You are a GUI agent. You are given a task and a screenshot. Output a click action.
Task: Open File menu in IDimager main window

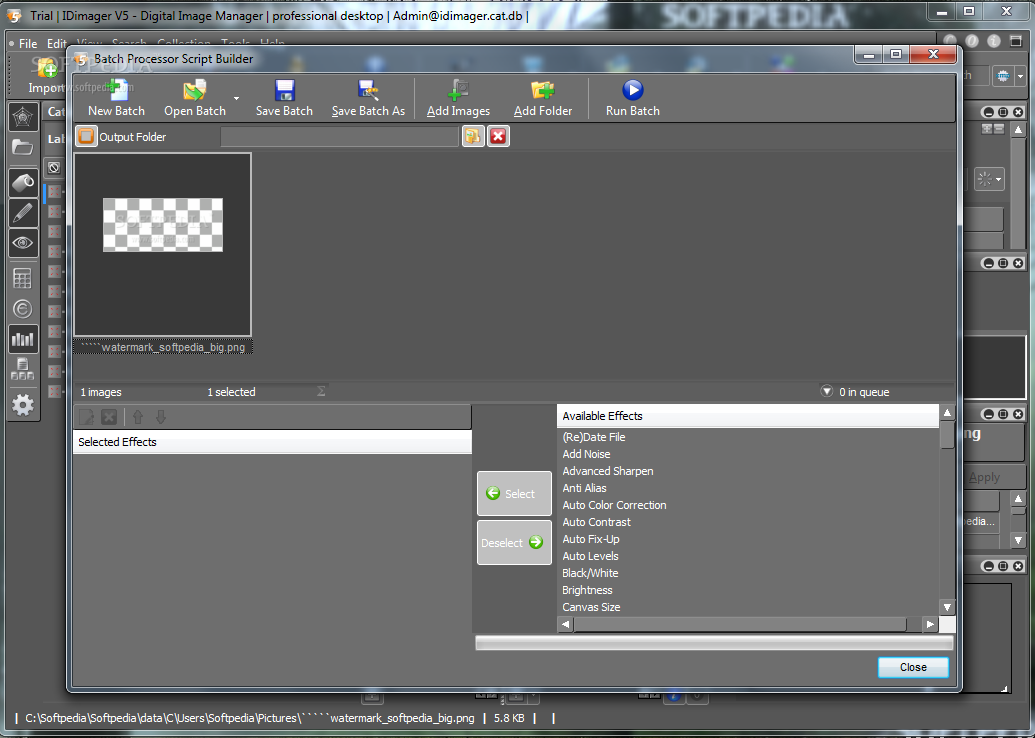pos(28,44)
